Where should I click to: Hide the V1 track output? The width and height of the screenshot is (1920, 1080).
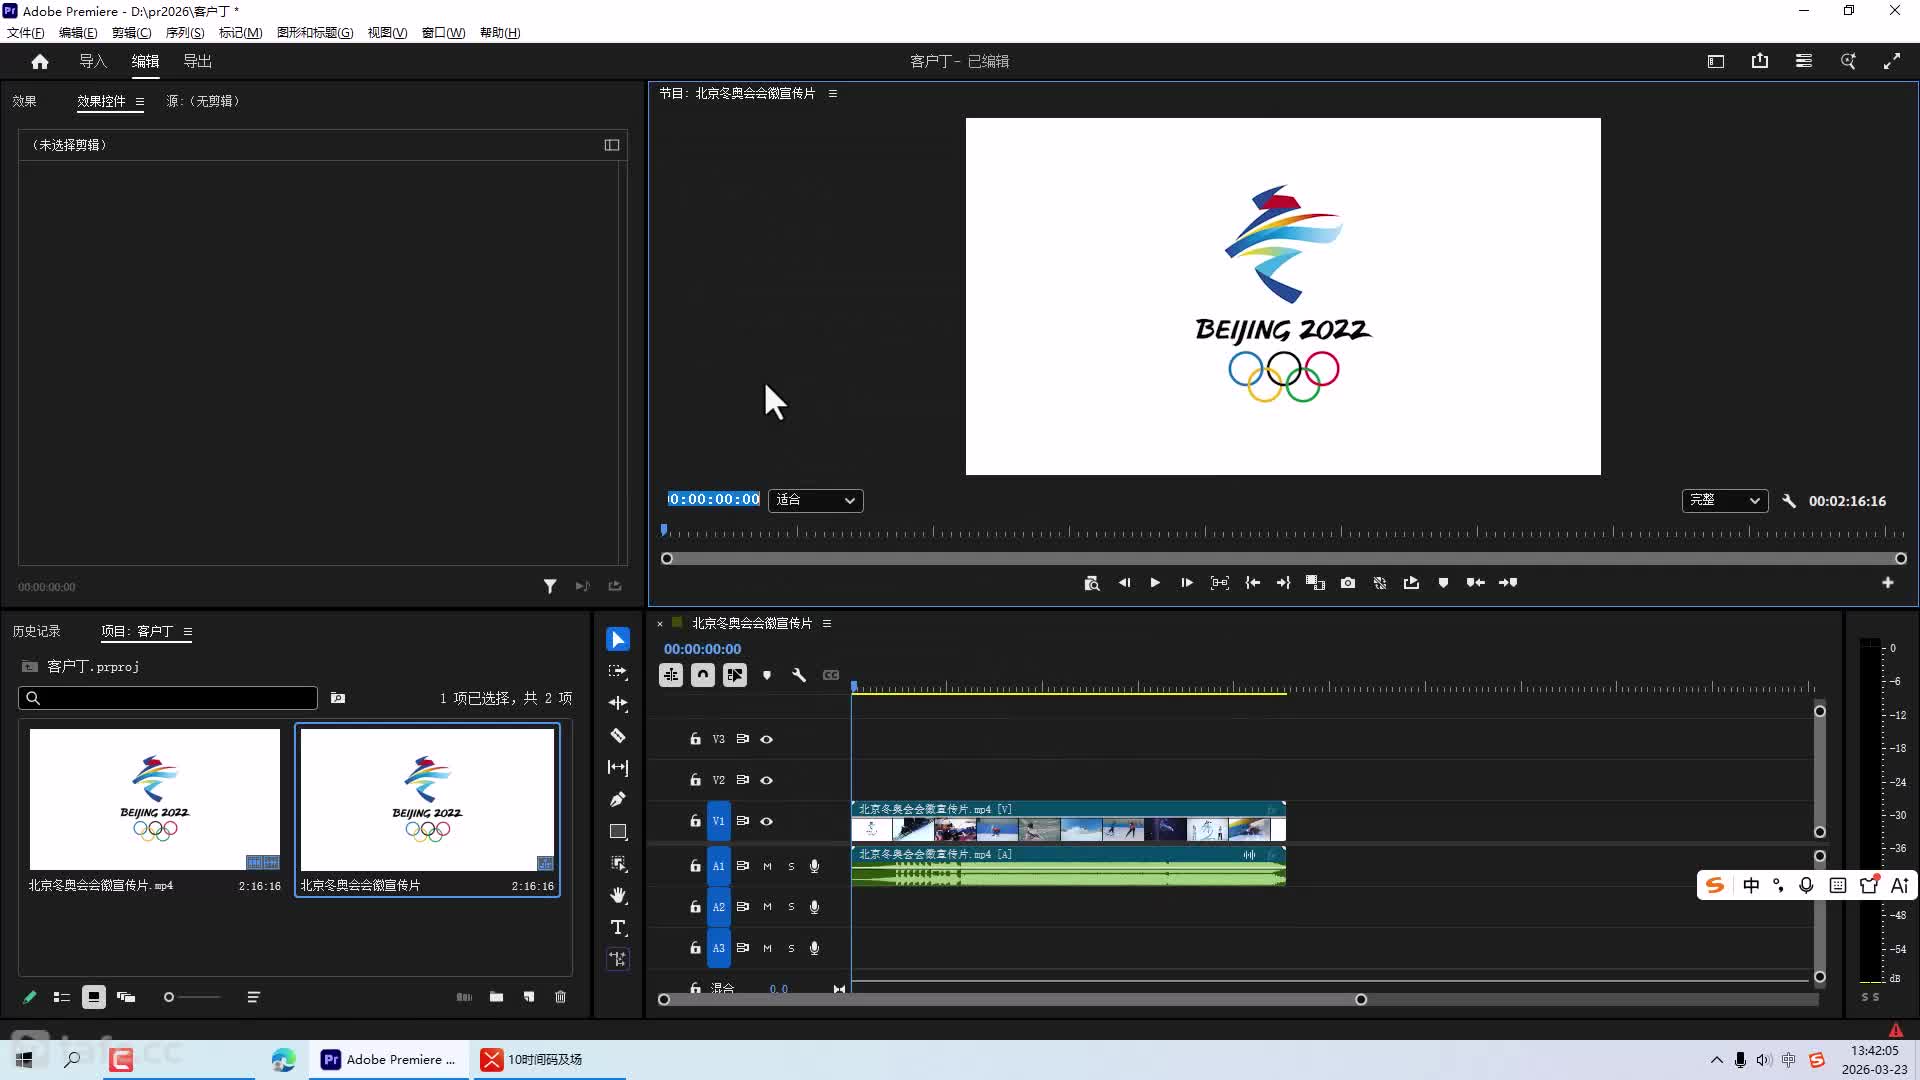point(767,822)
